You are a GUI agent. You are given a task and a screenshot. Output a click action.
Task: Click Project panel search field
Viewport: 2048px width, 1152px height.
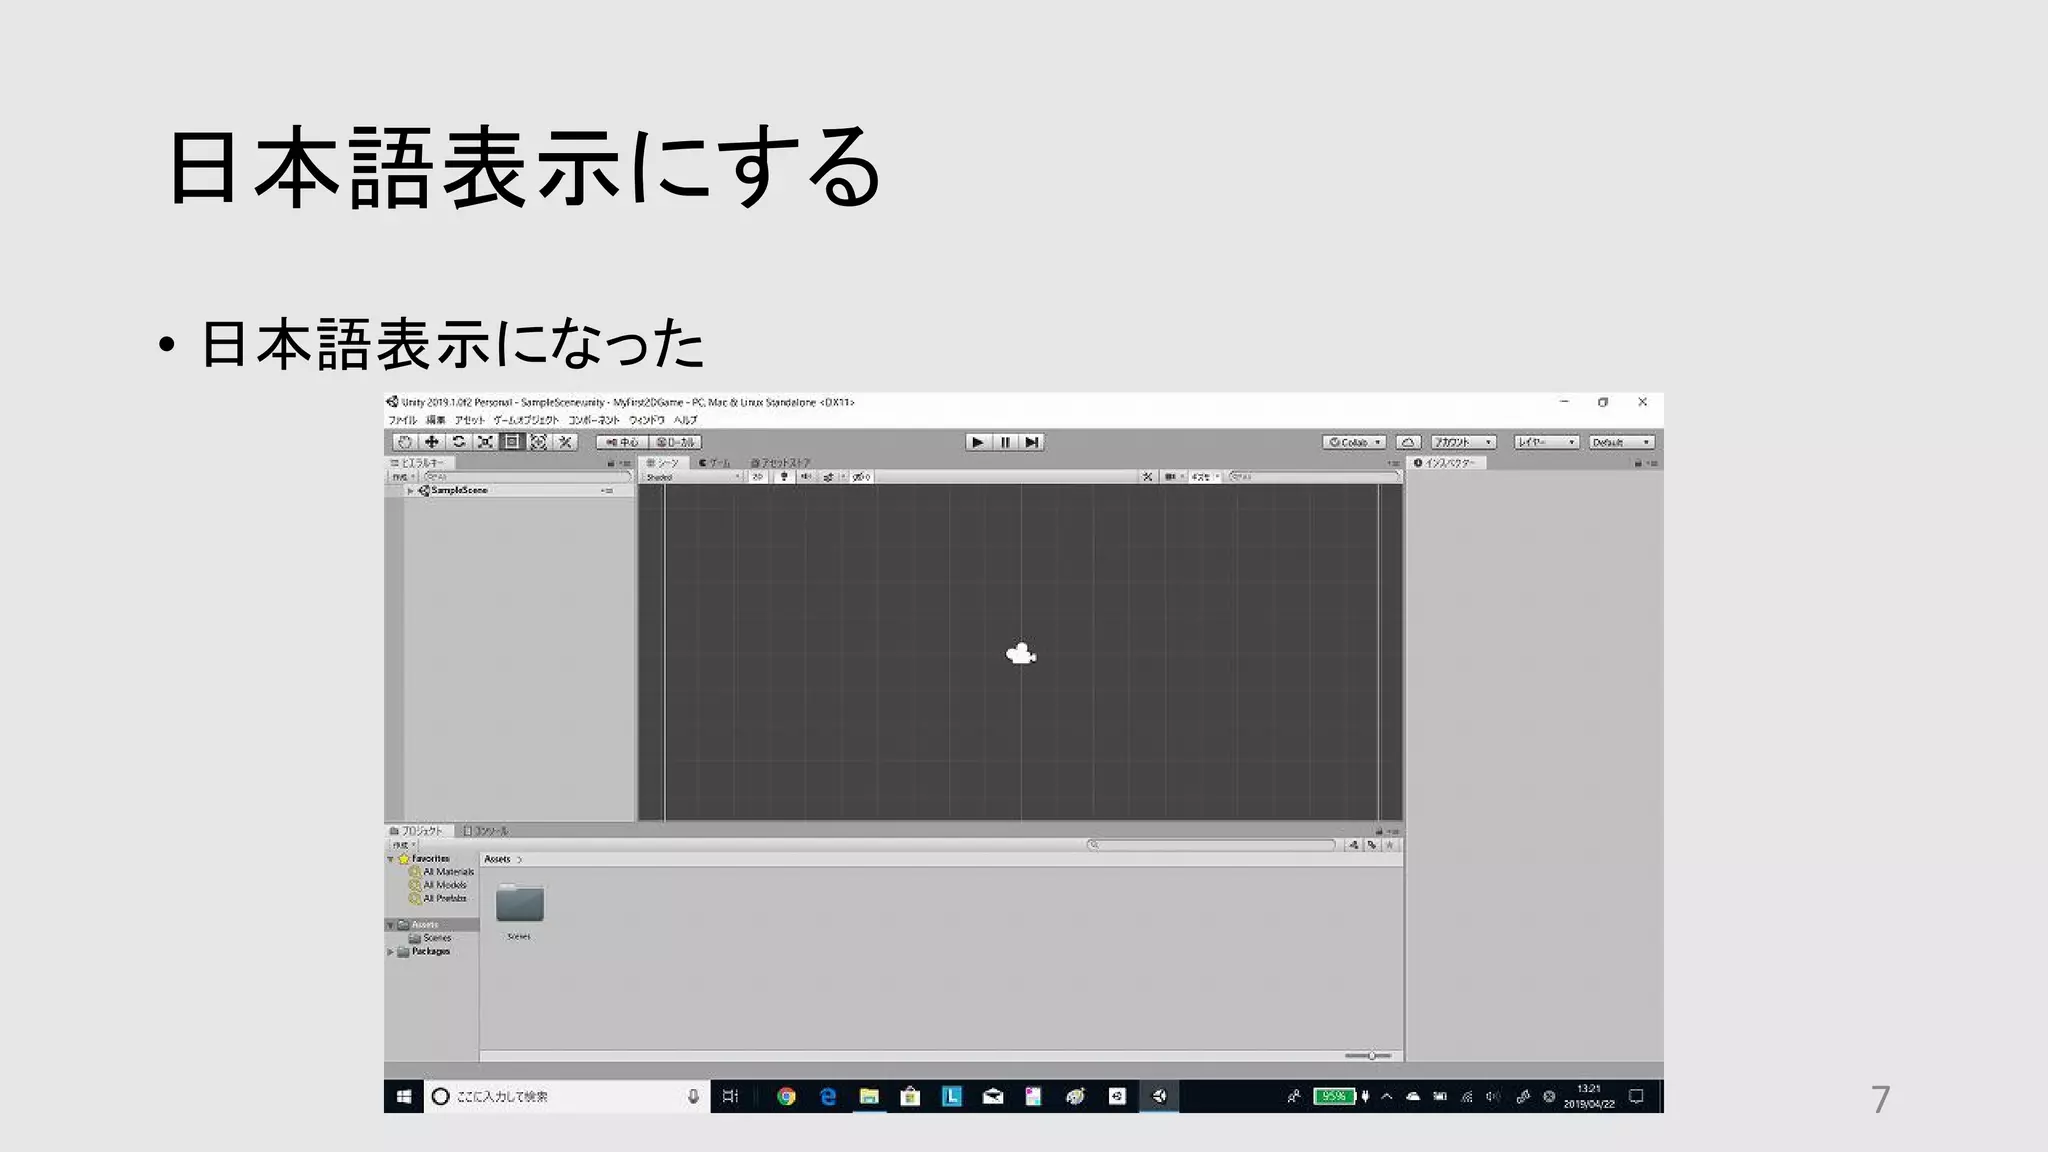click(1212, 845)
